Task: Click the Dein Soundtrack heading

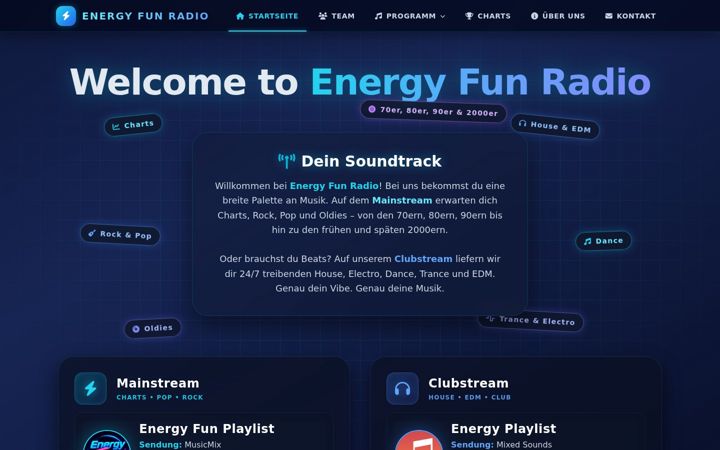Action: click(x=371, y=161)
